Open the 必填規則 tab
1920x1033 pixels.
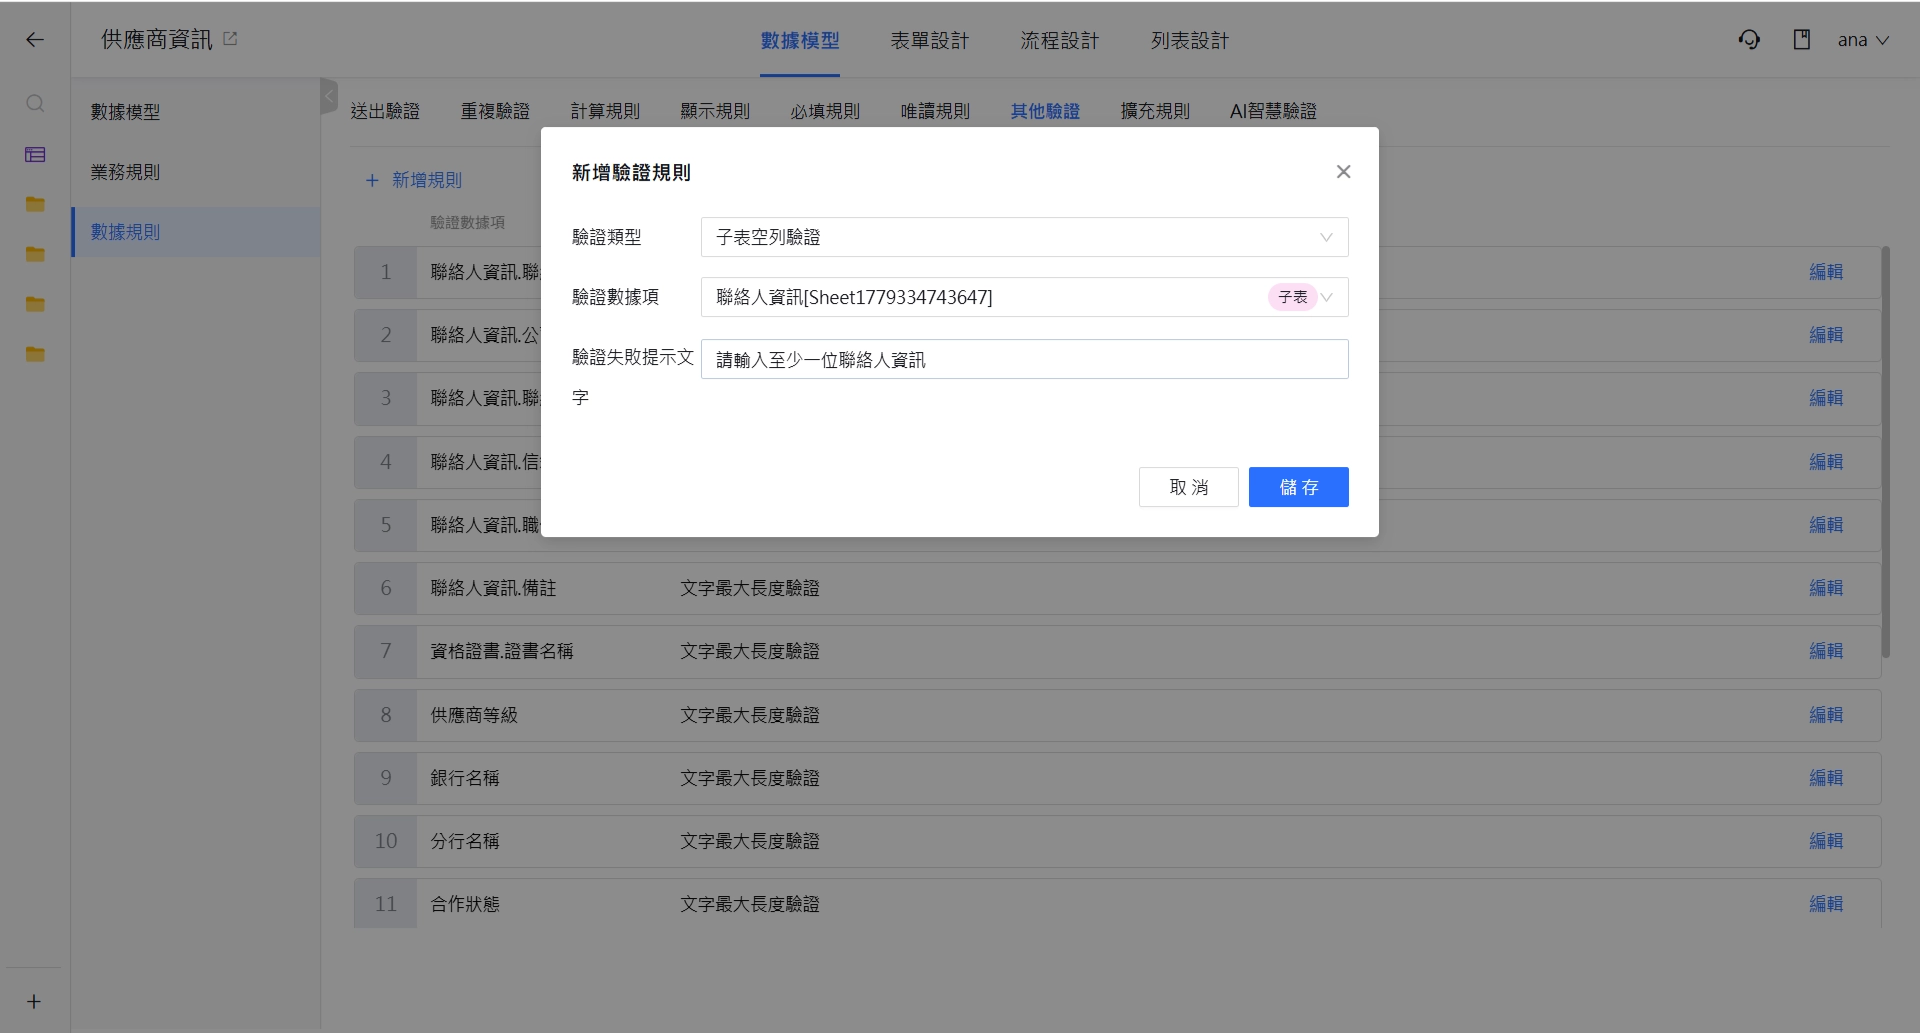825,111
